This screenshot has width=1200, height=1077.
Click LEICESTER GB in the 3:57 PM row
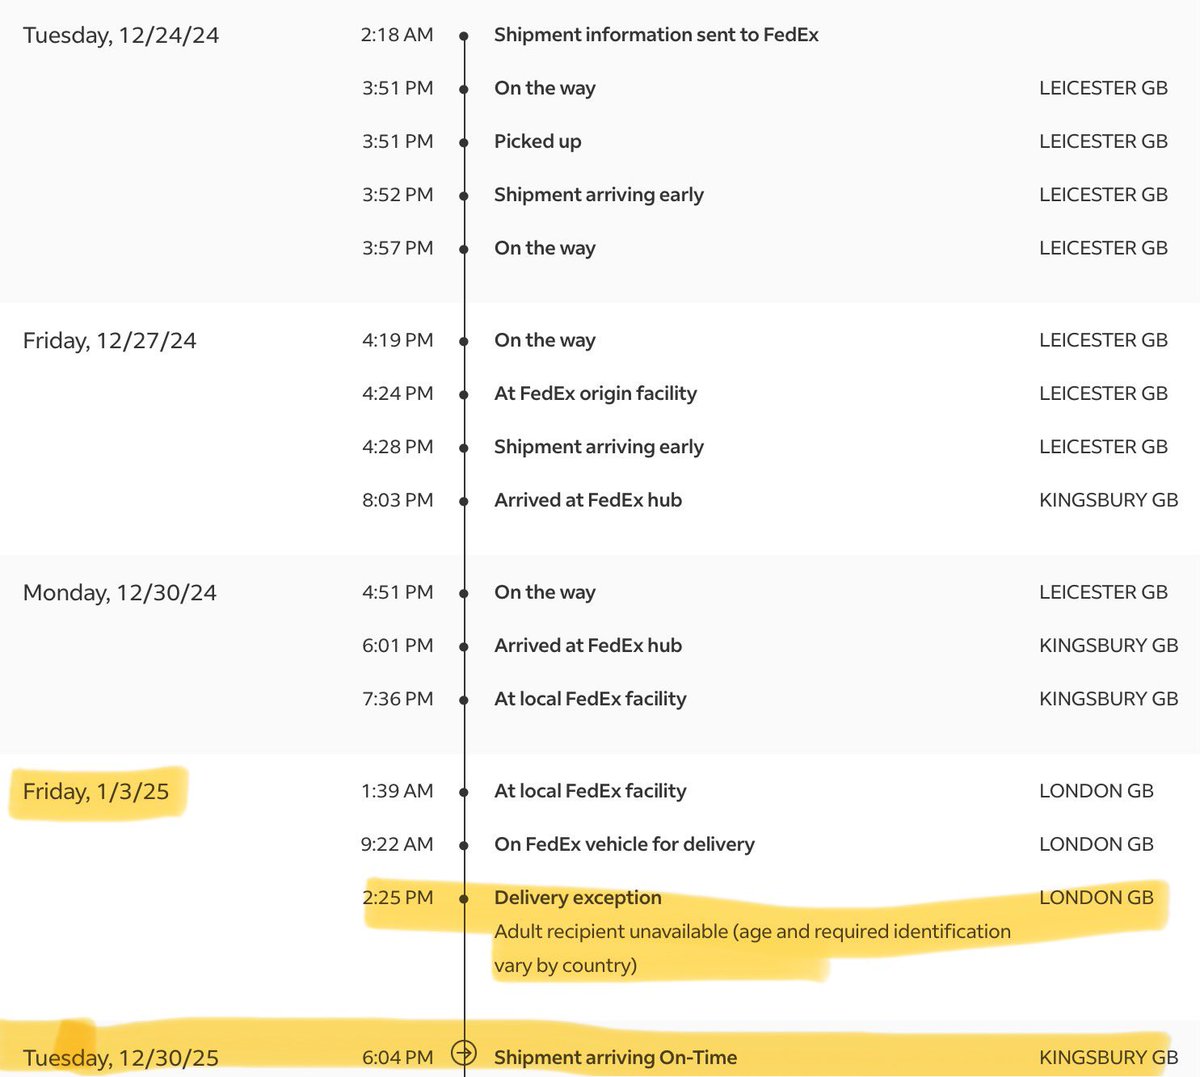coord(1103,248)
